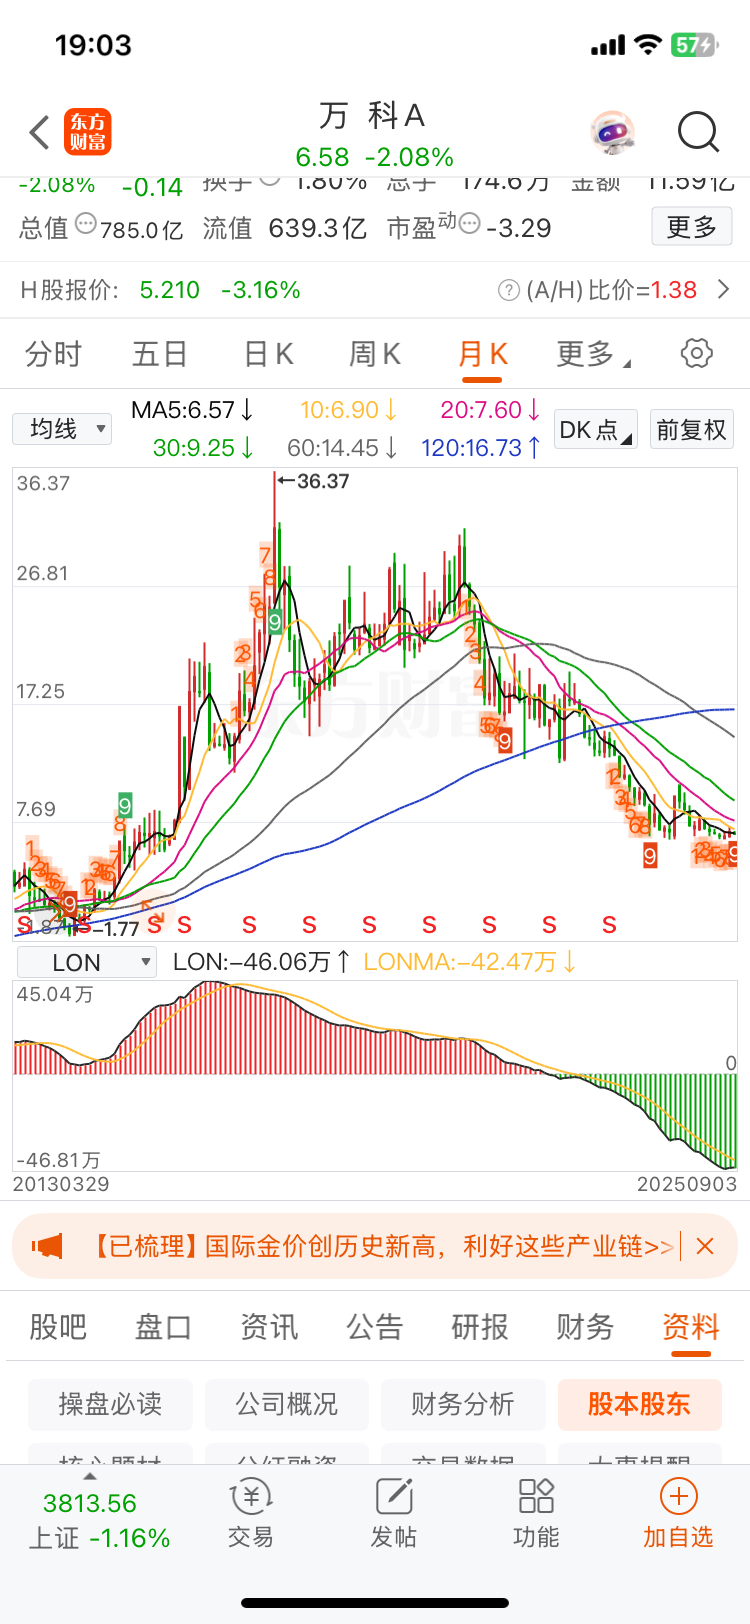Viewport: 750px width, 1624px height.
Task: Tap the 上证 3813.56 index value
Action: 90,1503
